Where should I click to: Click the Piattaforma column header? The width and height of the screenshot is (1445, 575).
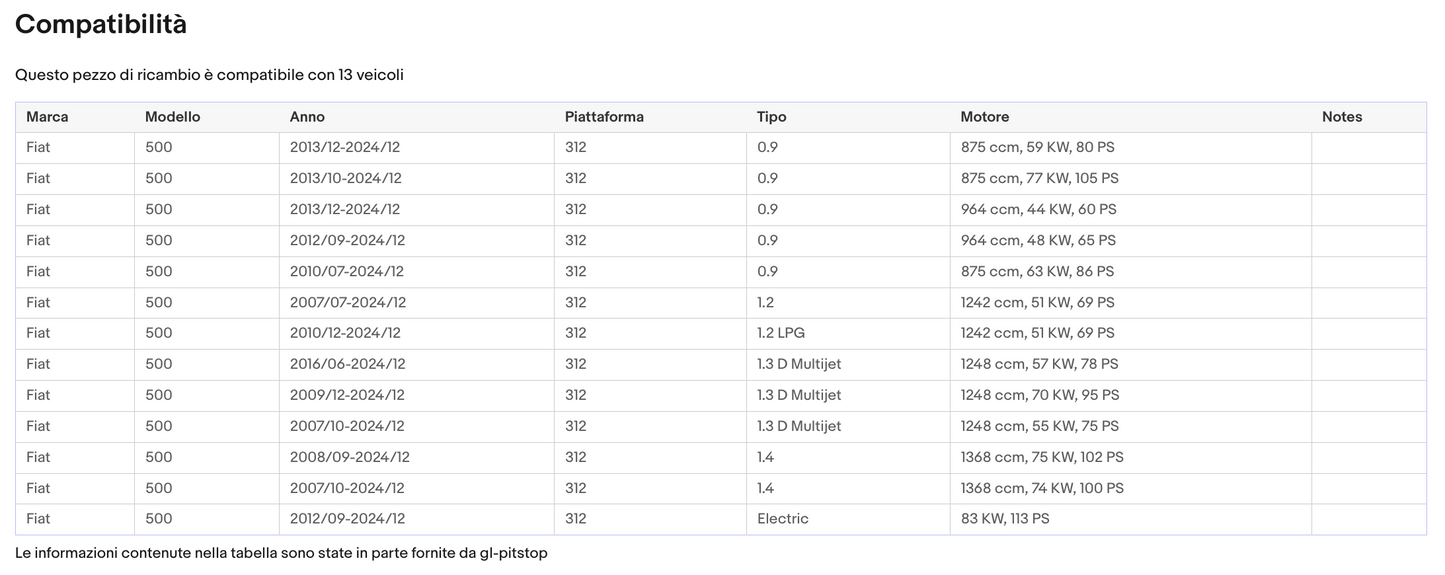604,117
